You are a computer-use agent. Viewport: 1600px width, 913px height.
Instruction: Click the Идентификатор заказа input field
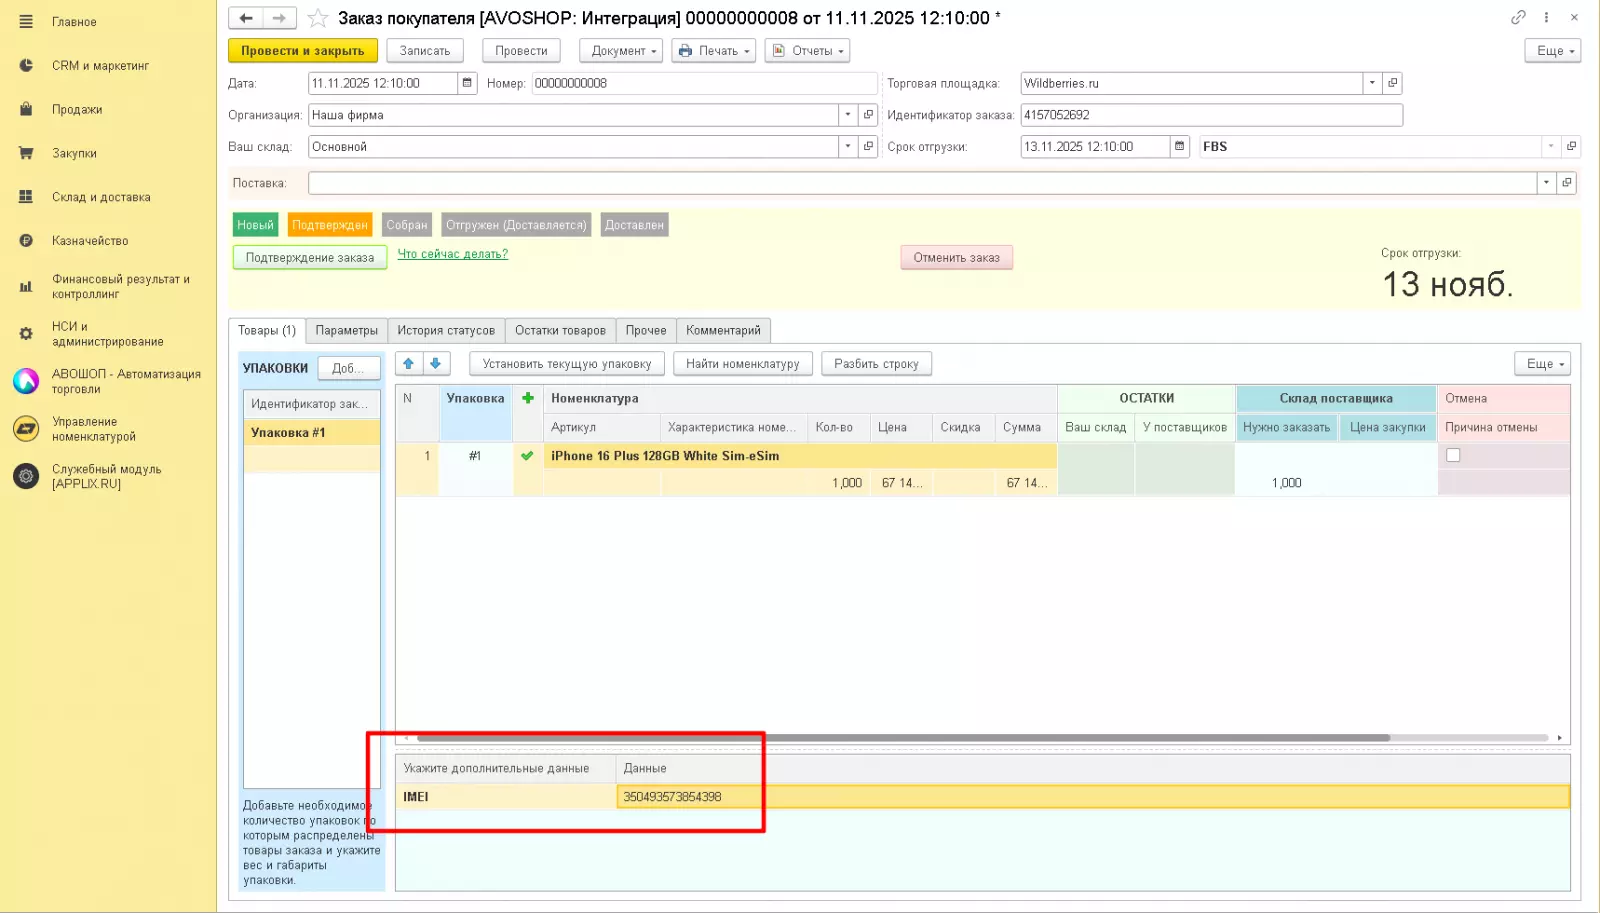1211,115
